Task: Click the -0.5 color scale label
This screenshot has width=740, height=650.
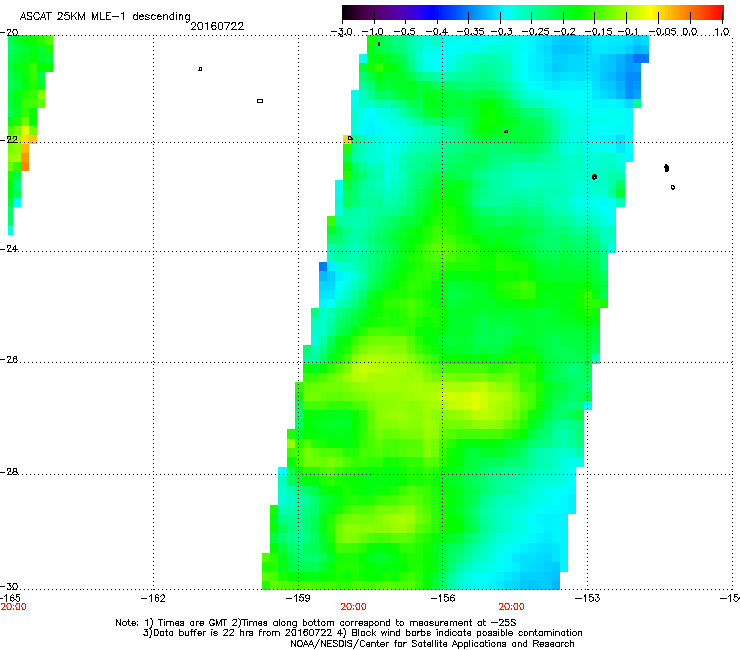Action: tap(404, 32)
